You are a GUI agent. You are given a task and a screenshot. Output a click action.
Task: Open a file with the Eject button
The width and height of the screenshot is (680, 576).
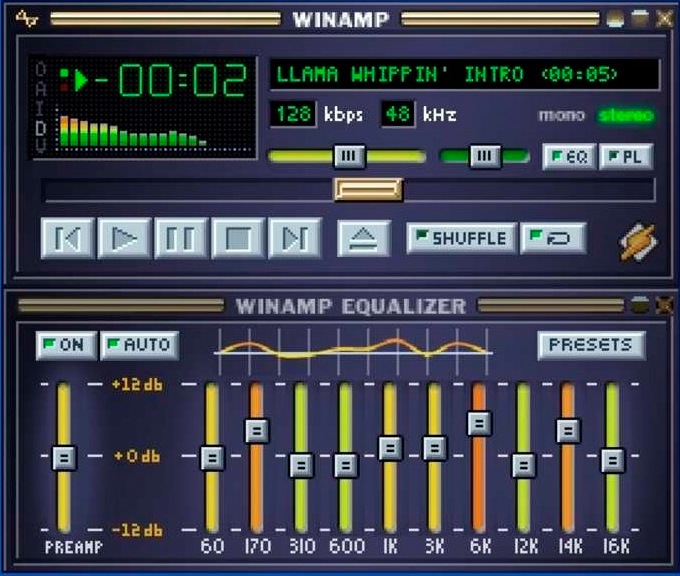point(364,239)
